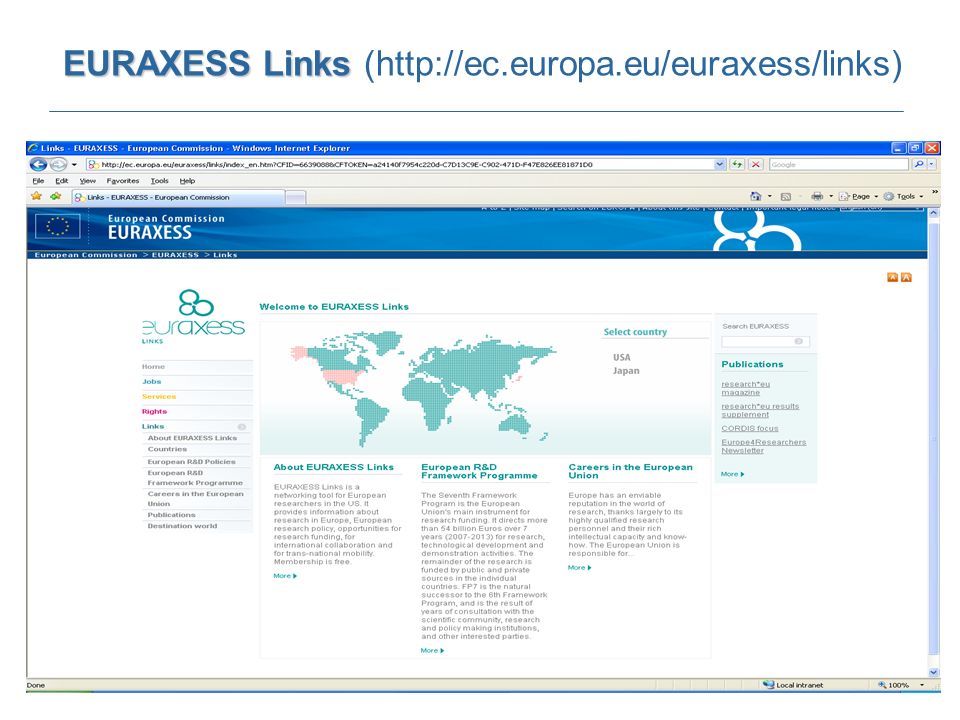The image size is (960, 720).
Task: Click inside the browser address bar
Action: coord(401,164)
